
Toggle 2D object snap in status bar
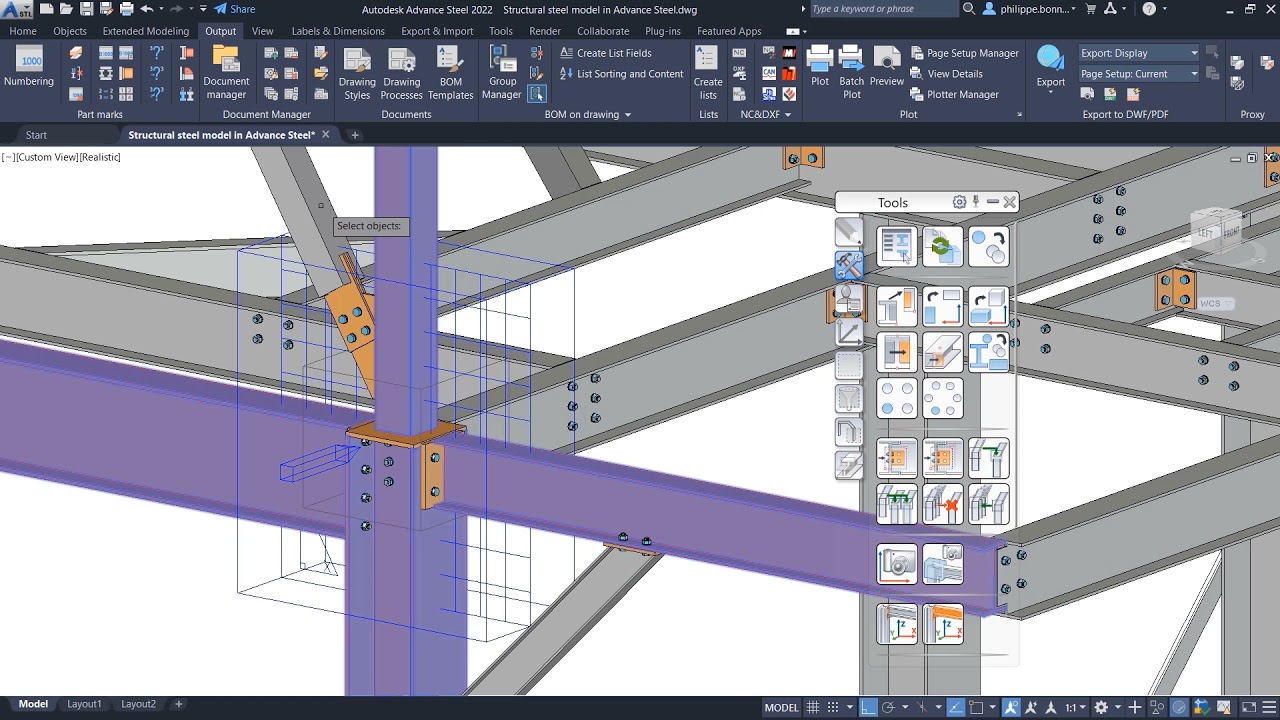point(977,707)
